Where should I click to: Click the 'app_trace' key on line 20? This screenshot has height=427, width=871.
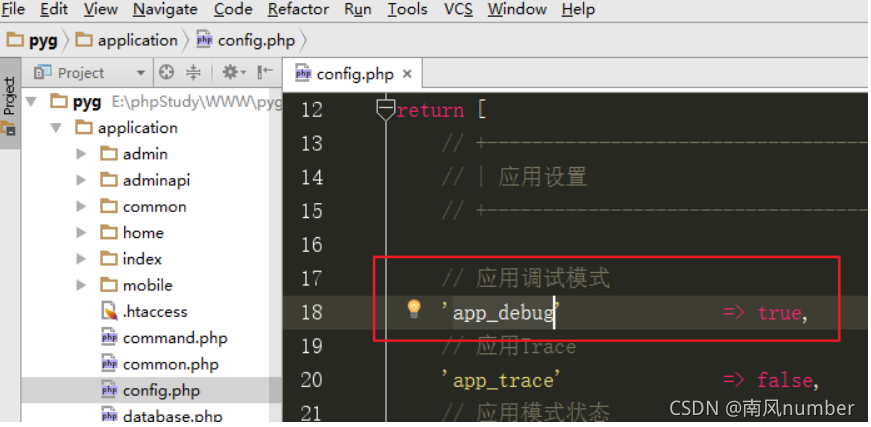501,380
